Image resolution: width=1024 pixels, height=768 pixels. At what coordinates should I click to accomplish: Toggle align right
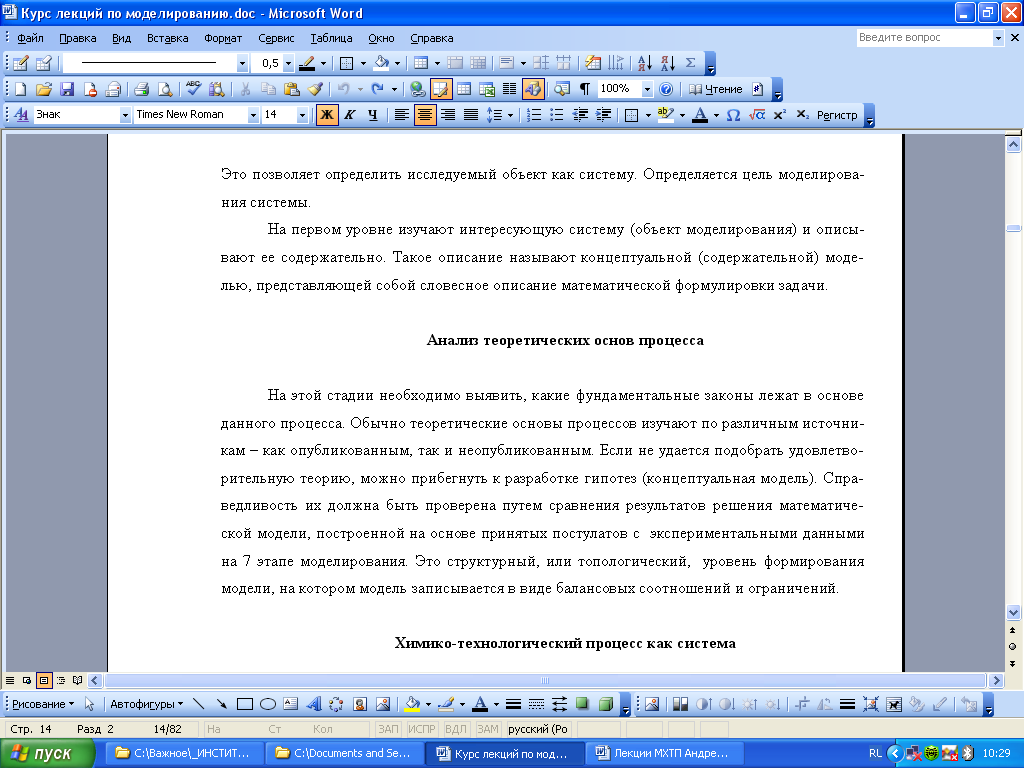click(448, 115)
